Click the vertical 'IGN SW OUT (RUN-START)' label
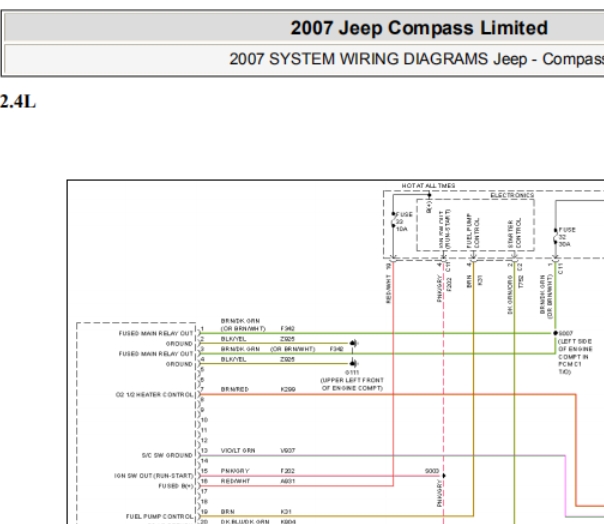Image resolution: width=604 pixels, height=524 pixels. [x=444, y=229]
